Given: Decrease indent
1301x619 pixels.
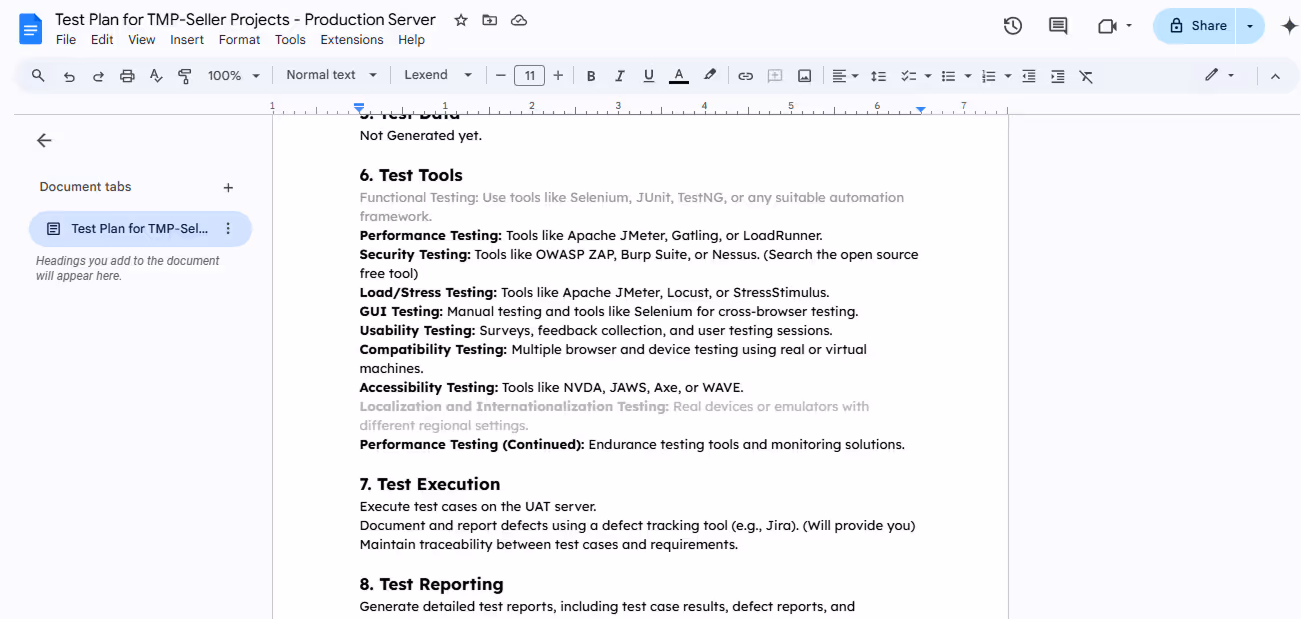Looking at the screenshot, I should (1028, 75).
